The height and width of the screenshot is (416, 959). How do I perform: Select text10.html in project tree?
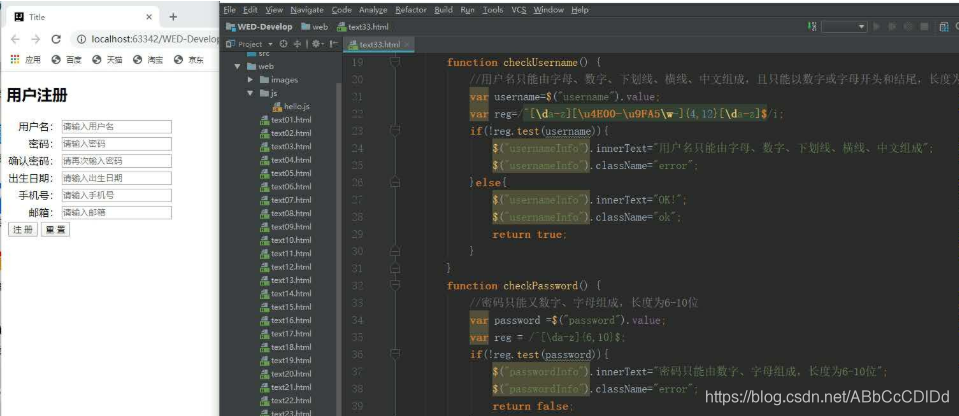(x=286, y=240)
